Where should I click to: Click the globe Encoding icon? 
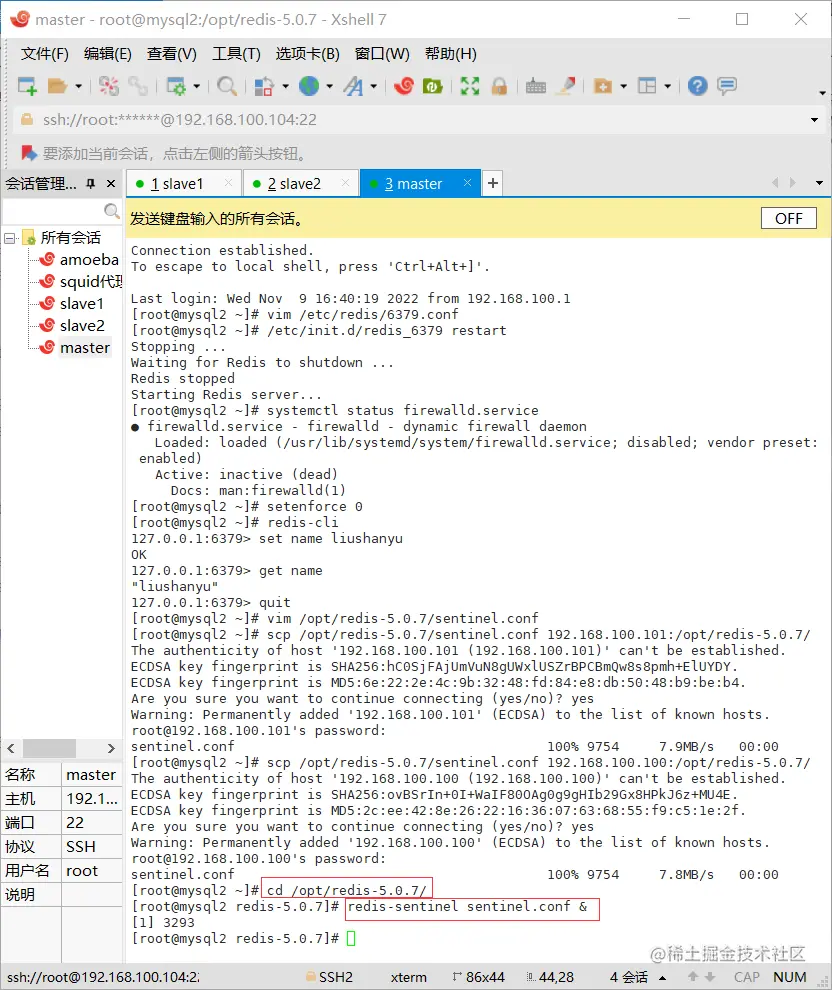309,86
